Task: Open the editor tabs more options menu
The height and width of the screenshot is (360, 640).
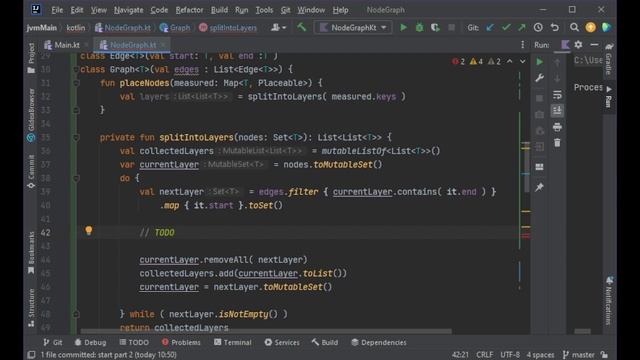Action: (x=522, y=45)
